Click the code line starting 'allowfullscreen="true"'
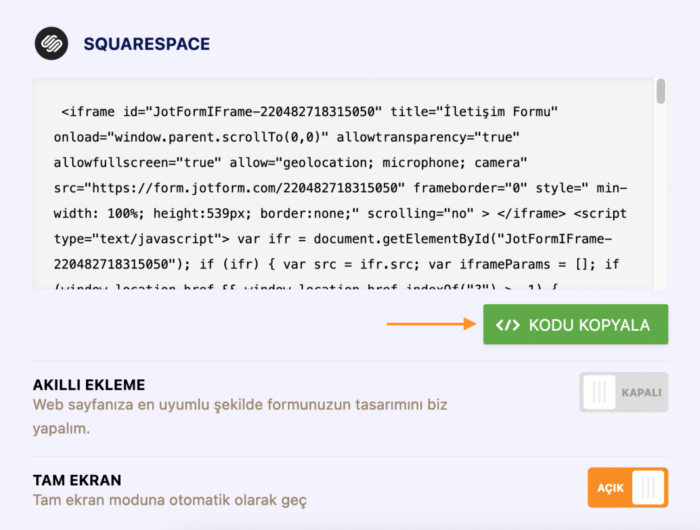Screen dimensions: 700x530 coord(290,163)
